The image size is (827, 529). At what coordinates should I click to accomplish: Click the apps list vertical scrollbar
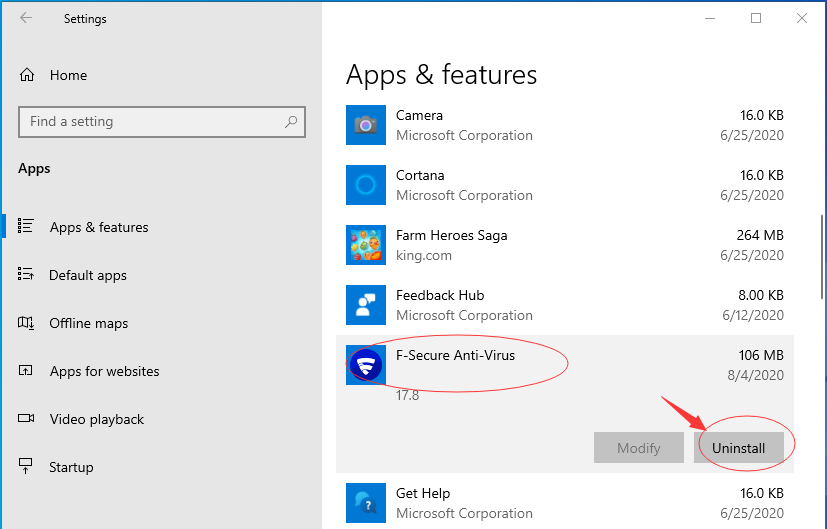click(822, 257)
